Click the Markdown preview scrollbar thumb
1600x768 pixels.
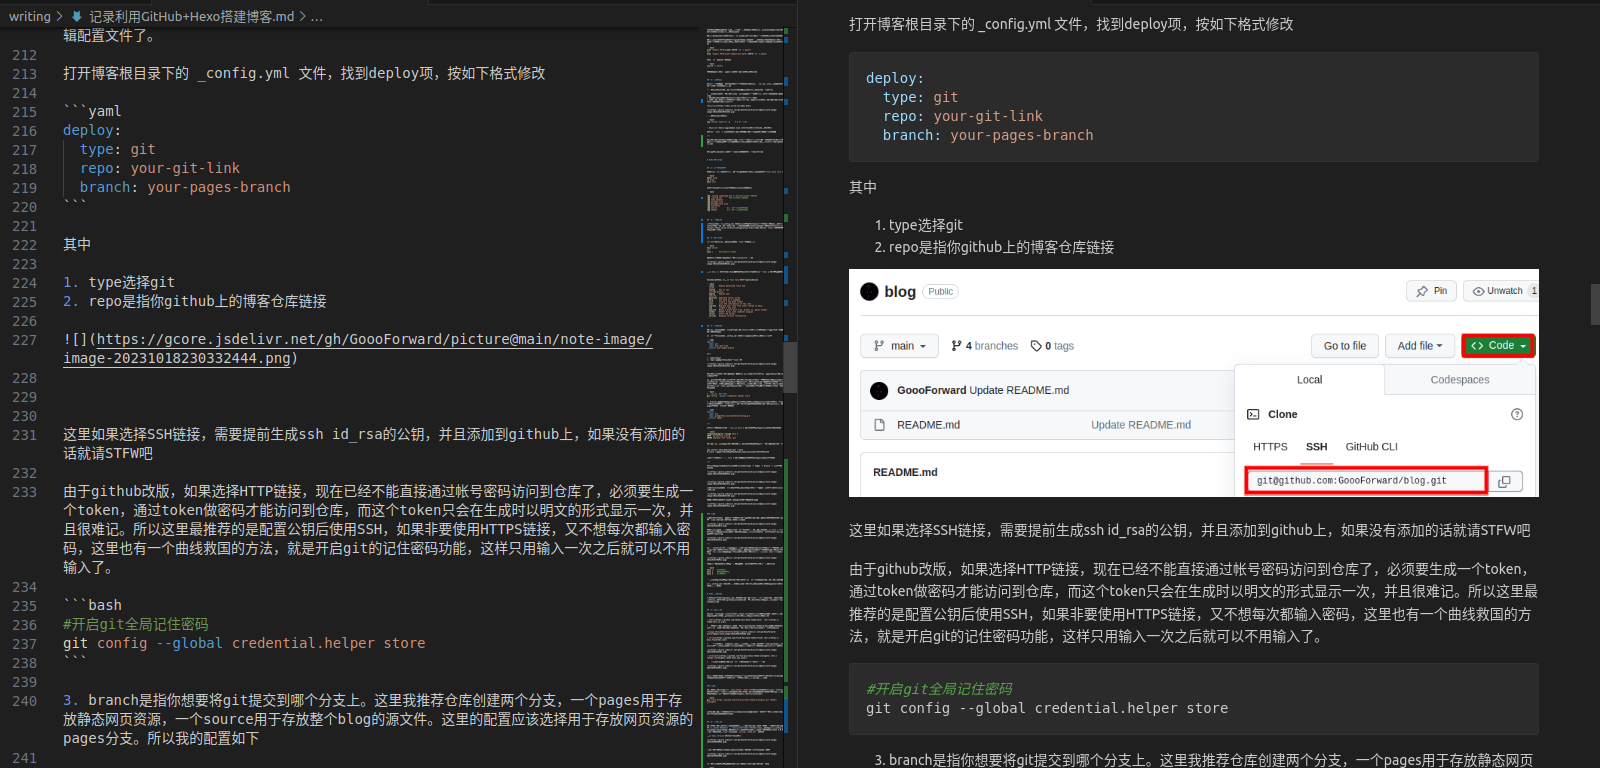click(1595, 304)
